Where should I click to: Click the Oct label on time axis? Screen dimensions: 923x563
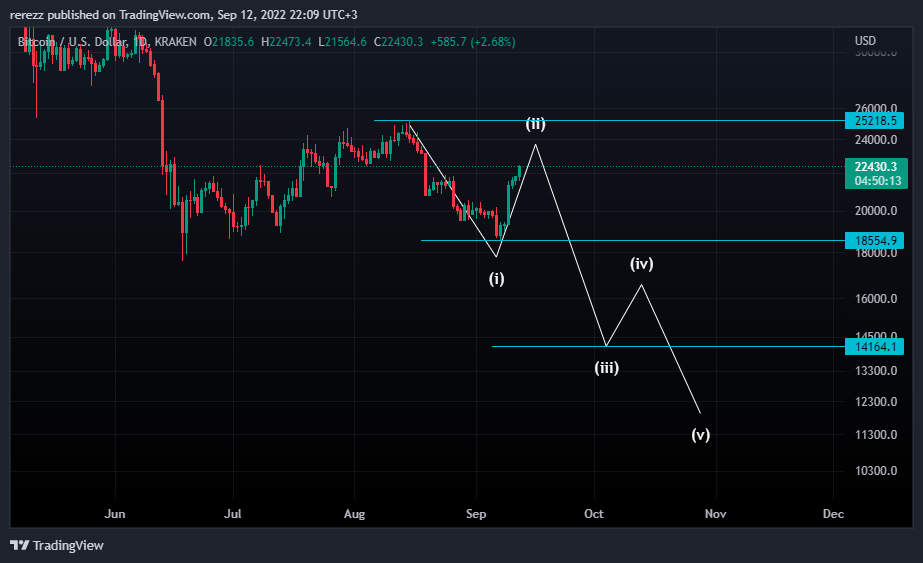pos(594,514)
